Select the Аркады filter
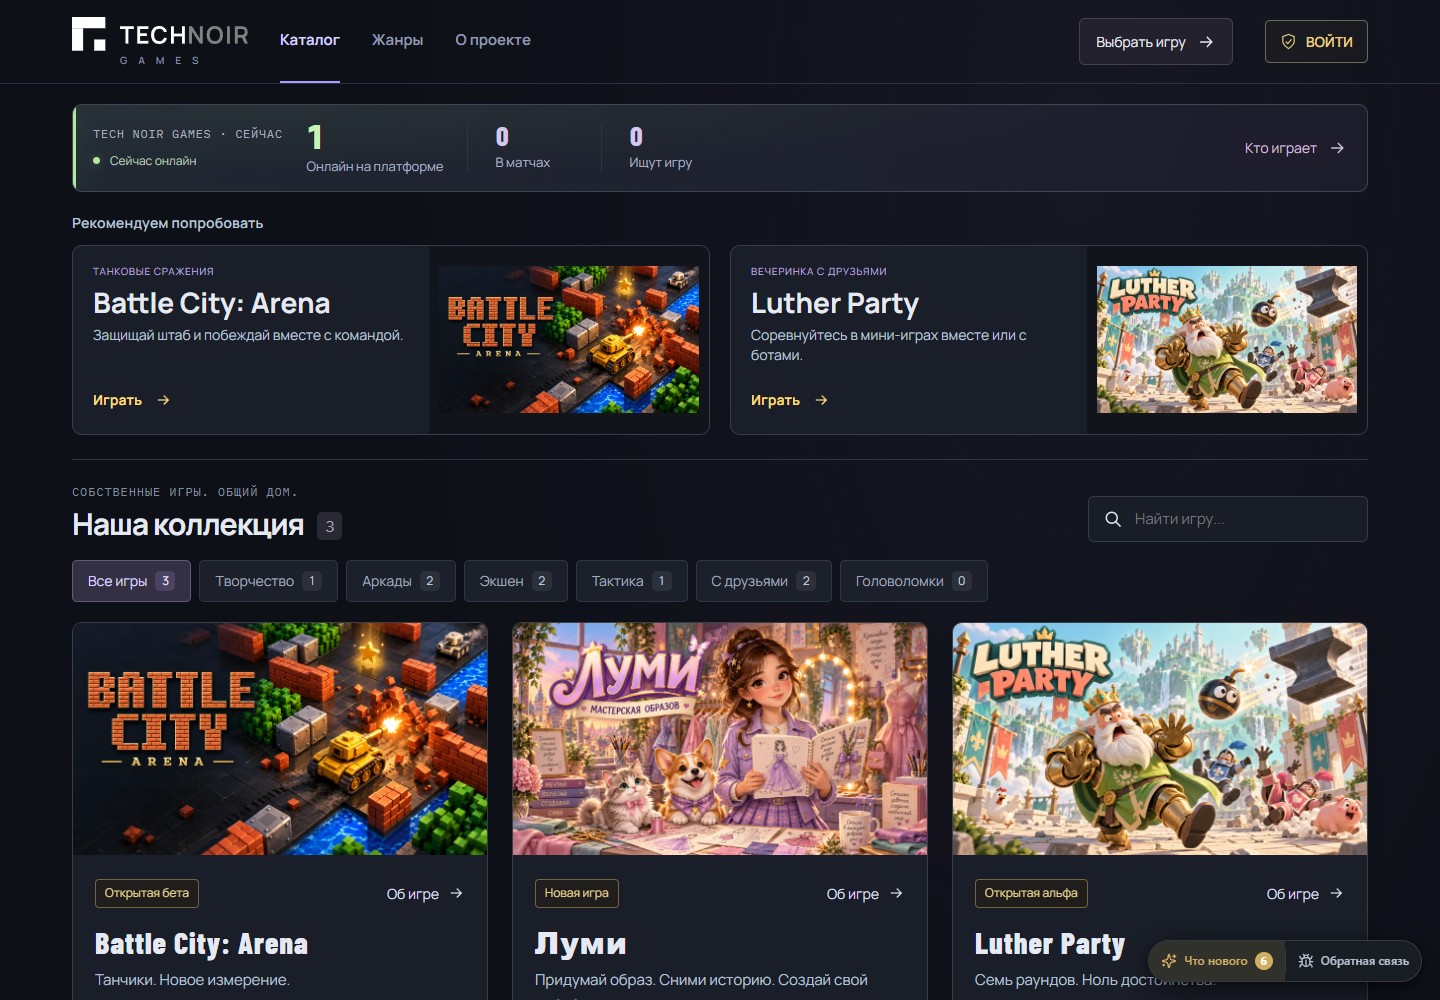The height and width of the screenshot is (1000, 1440). click(401, 581)
